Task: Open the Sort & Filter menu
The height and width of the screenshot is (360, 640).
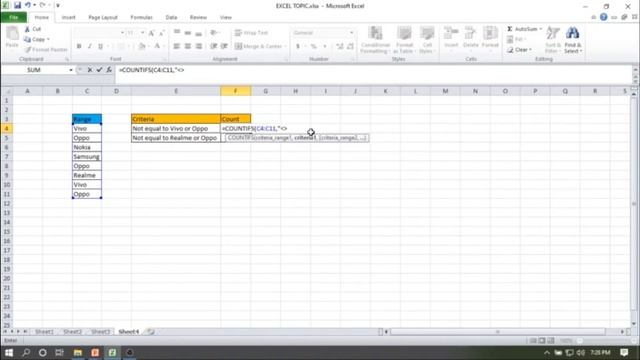Action: pyautogui.click(x=553, y=39)
